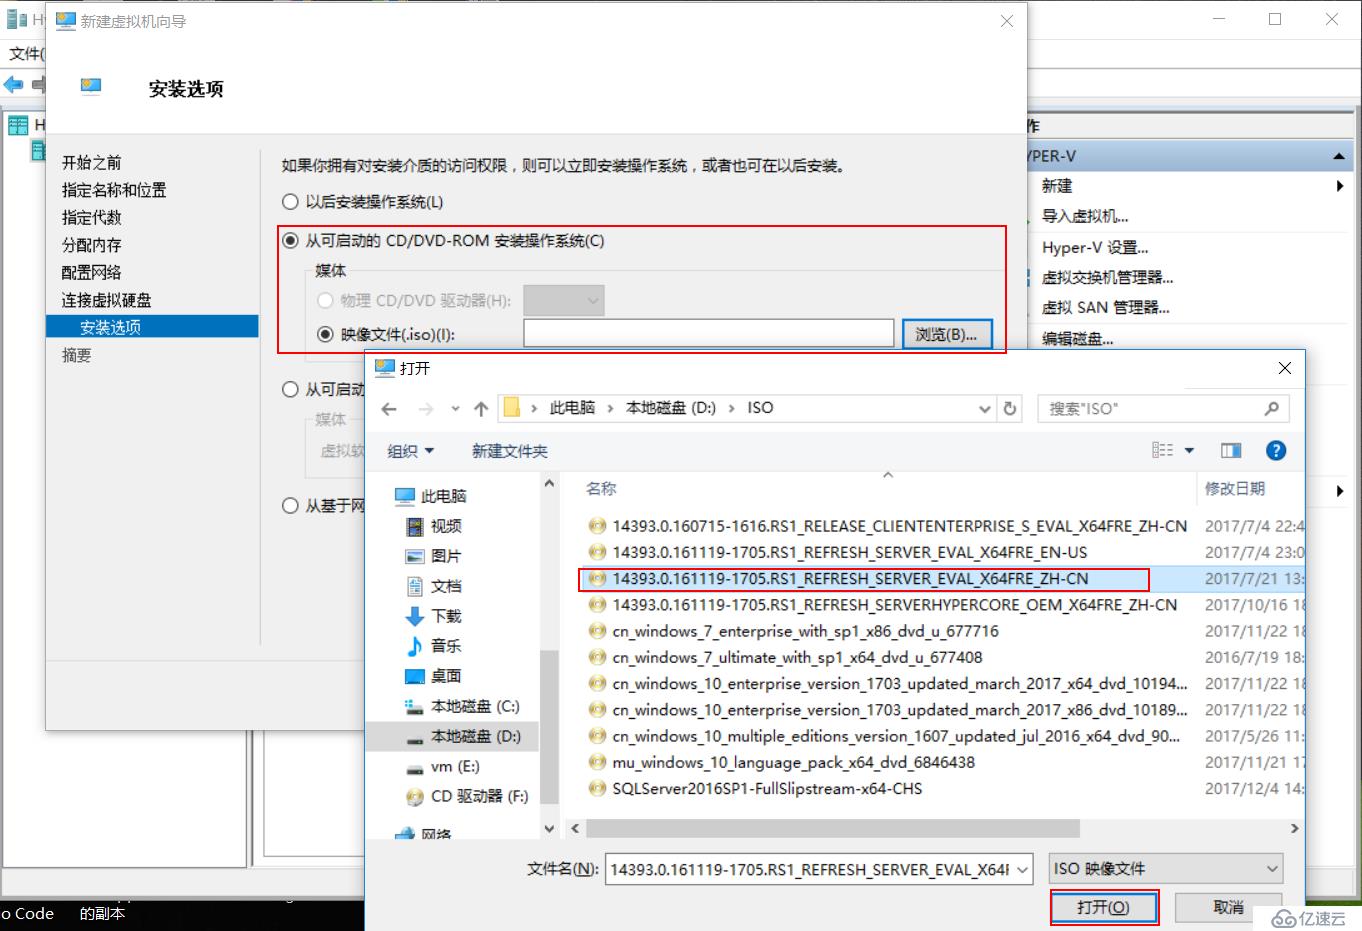Open the recent locations dropdown arrow
Viewport: 1362px width, 931px height.
(455, 409)
